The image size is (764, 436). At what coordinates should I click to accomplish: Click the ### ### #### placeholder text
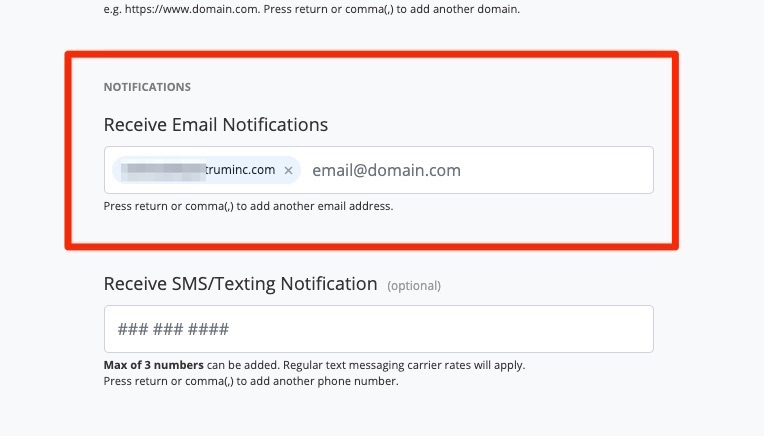pyautogui.click(x=173, y=329)
